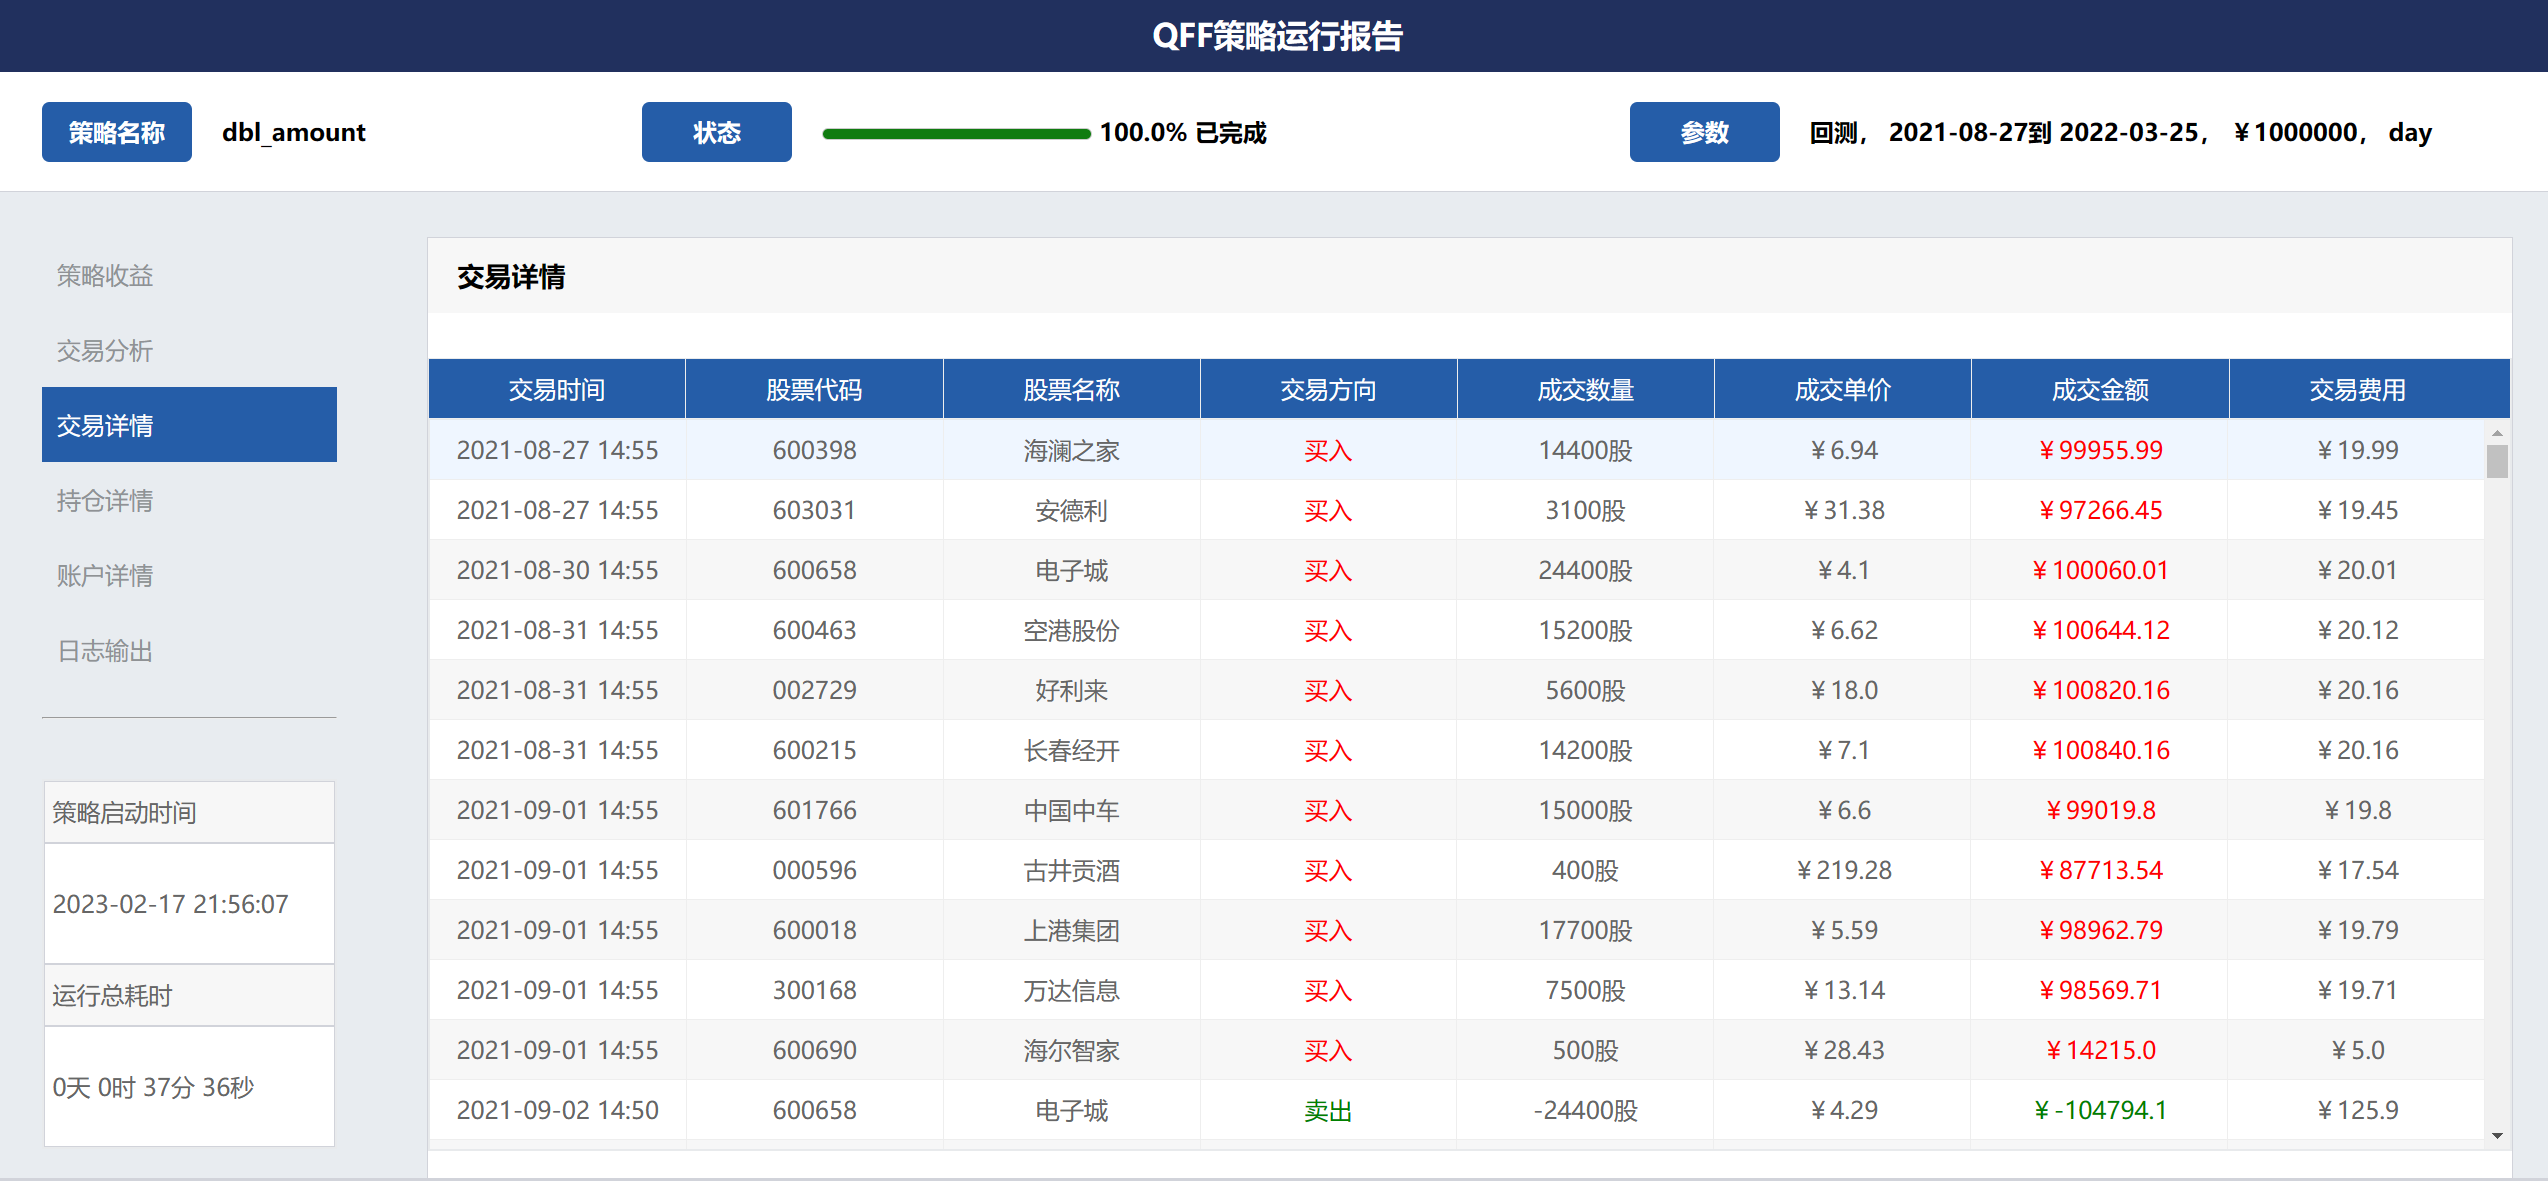Select the 空港股份 stock name

1071,630
